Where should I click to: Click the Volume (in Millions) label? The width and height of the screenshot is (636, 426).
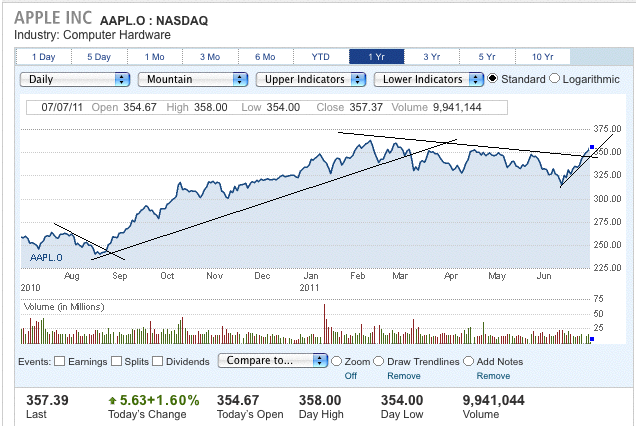(64, 307)
